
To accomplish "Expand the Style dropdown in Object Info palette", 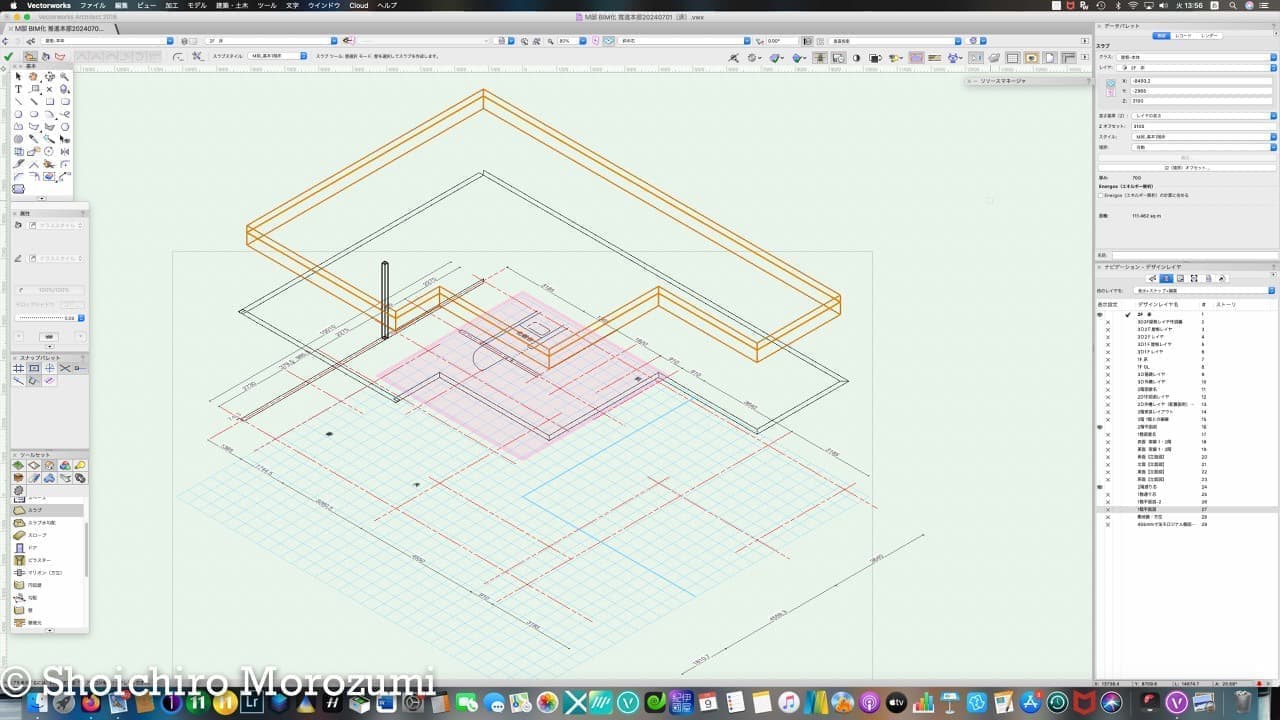I will [1201, 136].
